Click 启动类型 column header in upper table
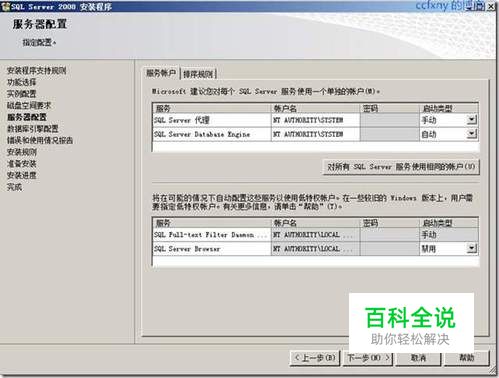 (449, 108)
